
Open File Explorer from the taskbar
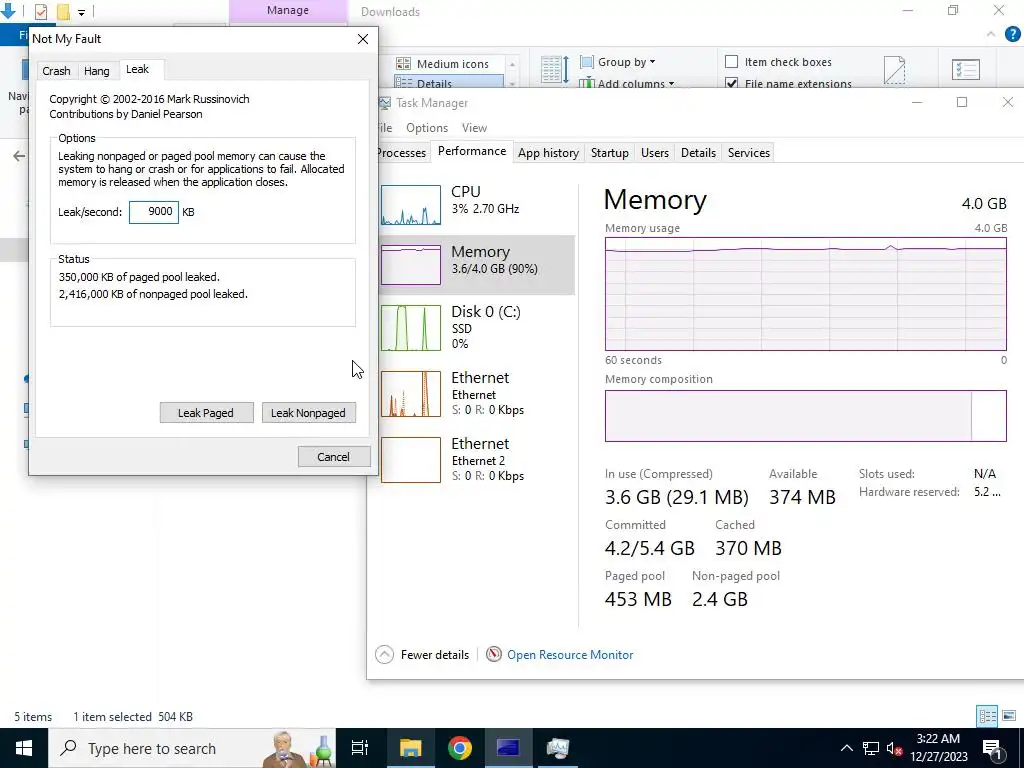pyautogui.click(x=411, y=748)
